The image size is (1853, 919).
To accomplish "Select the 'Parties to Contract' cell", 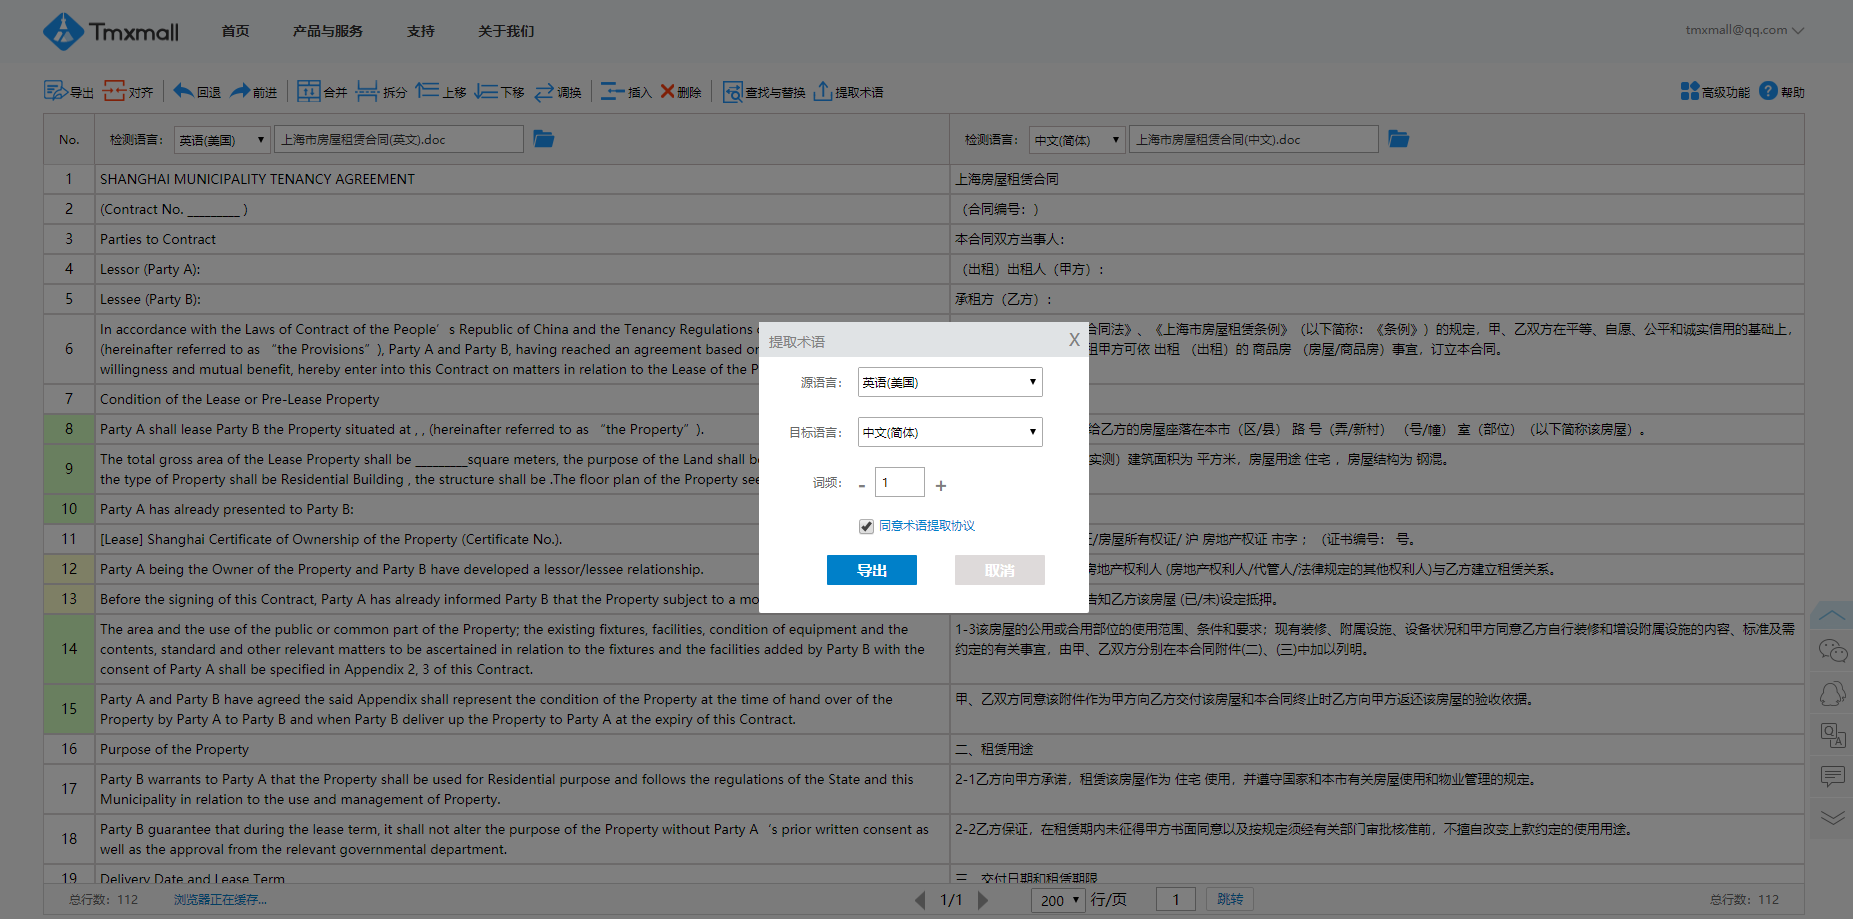I will click(x=522, y=239).
